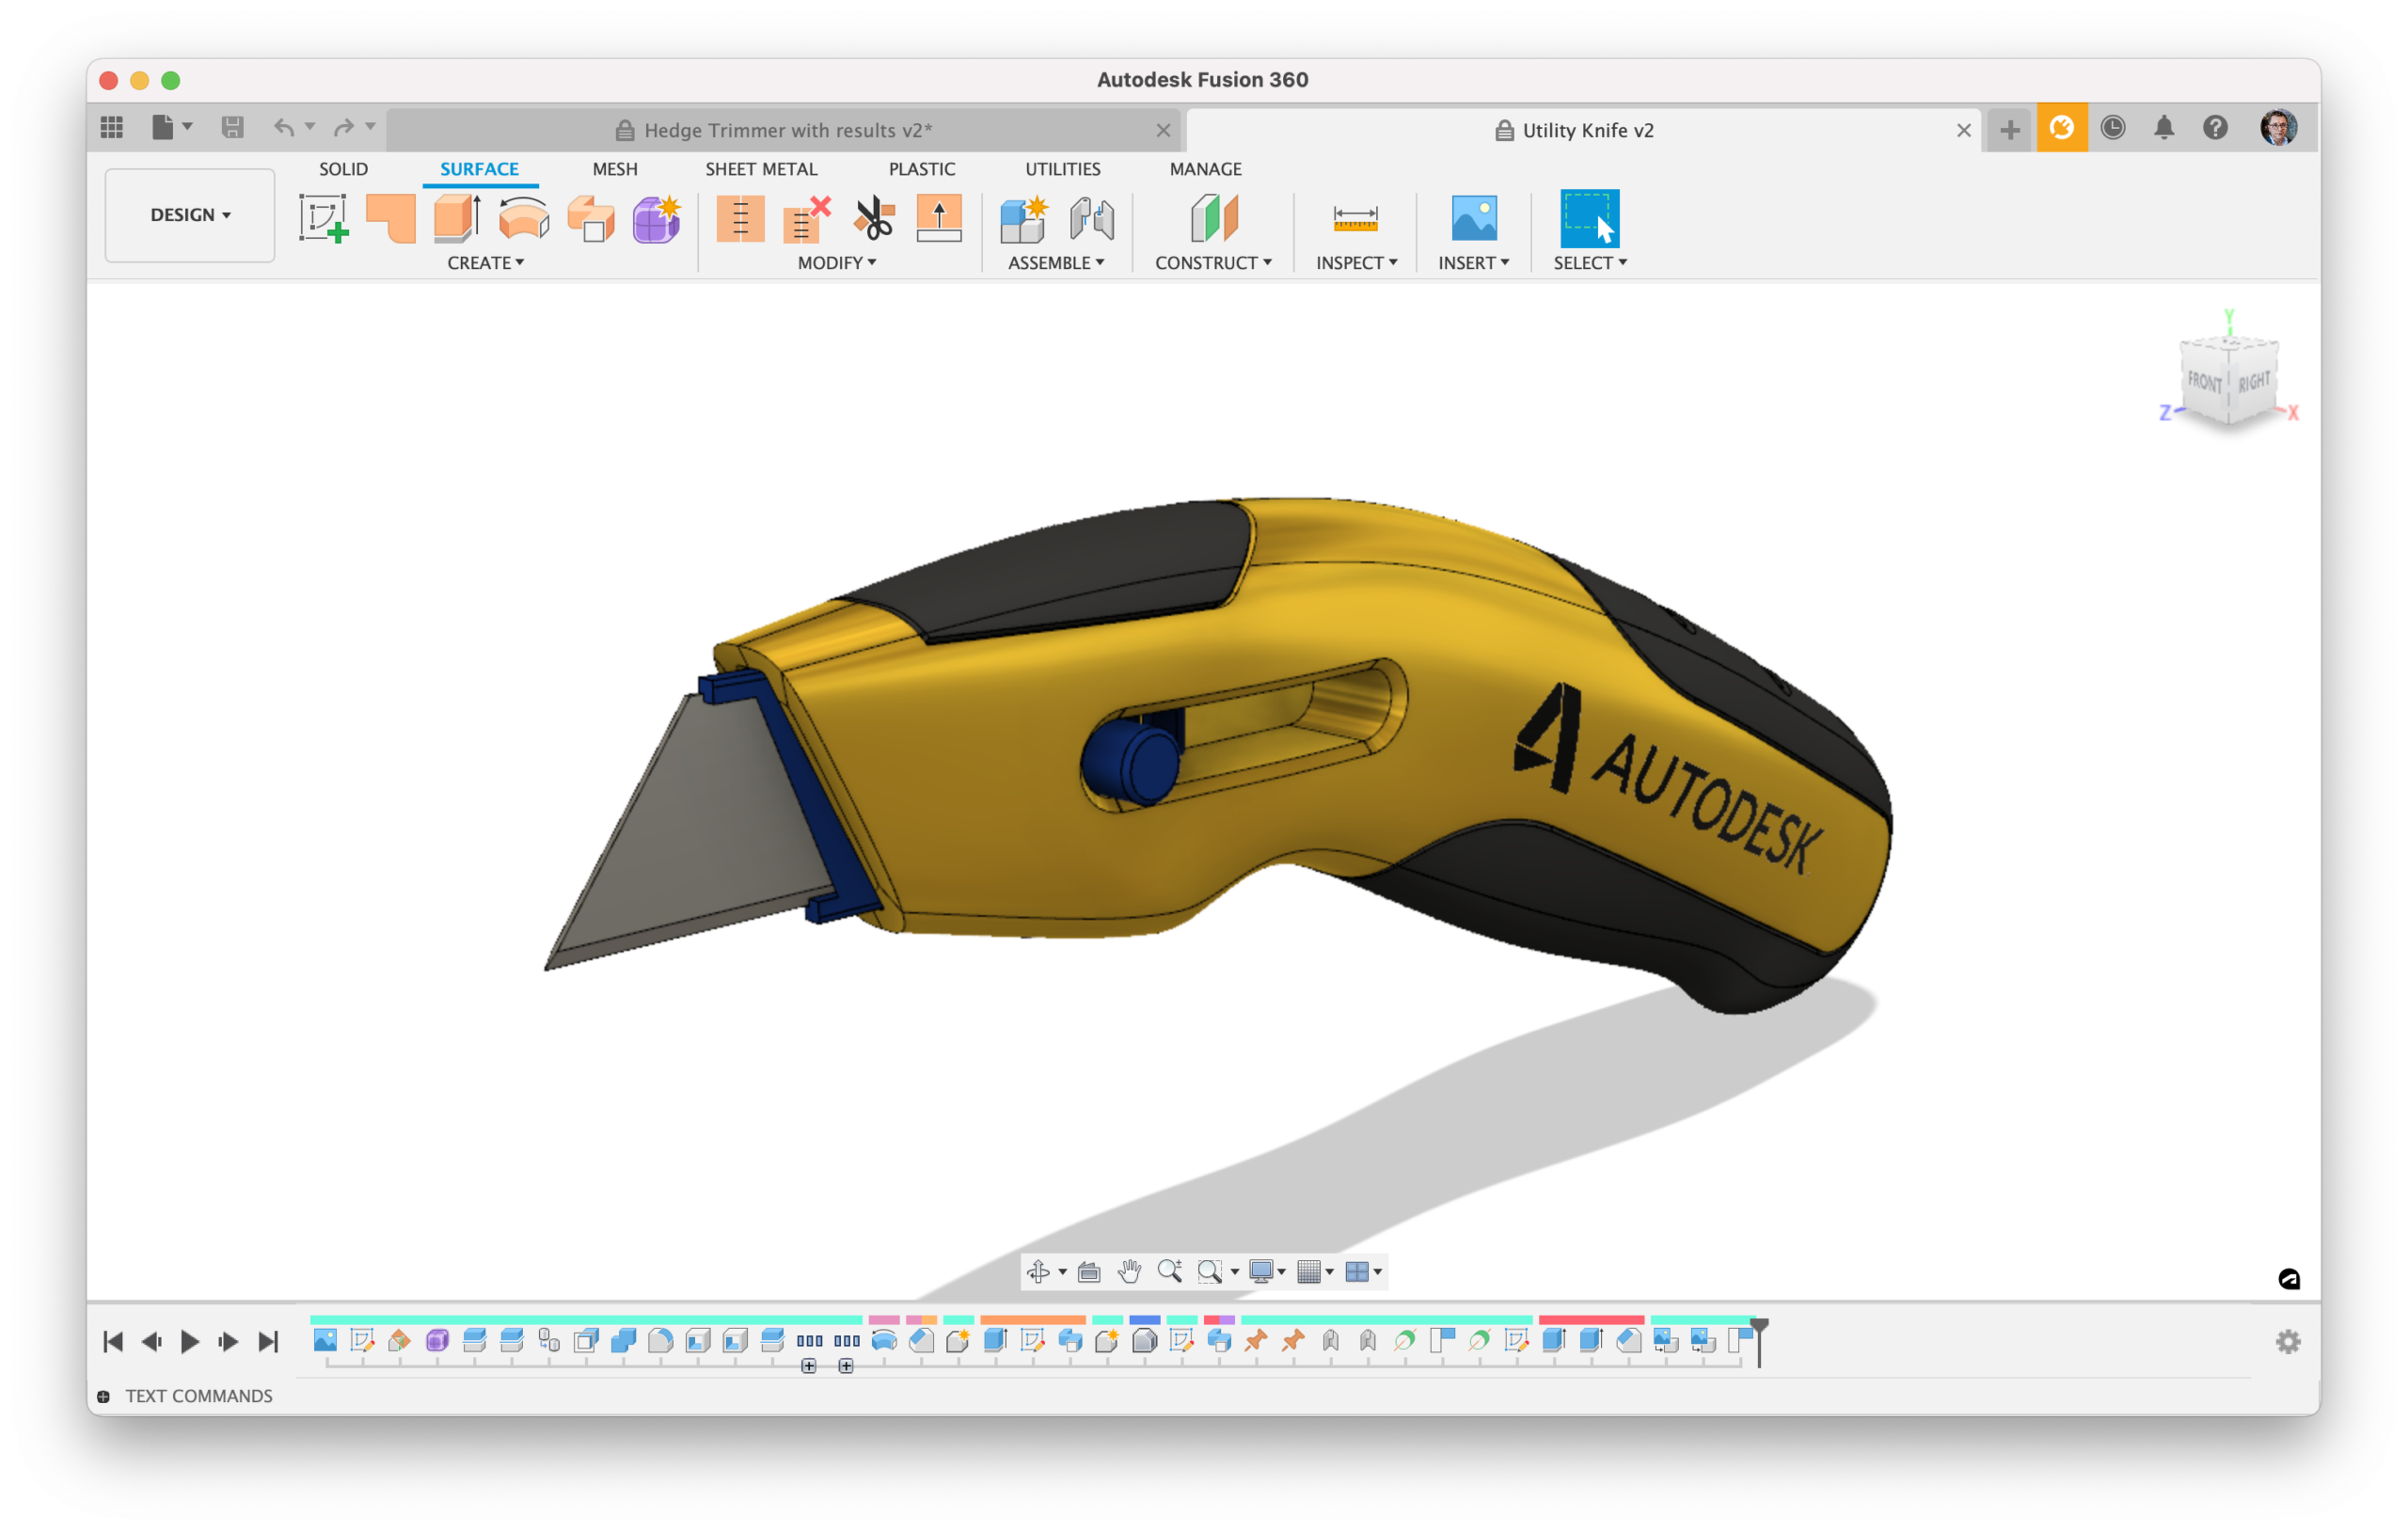The image size is (2408, 1531).
Task: Click the Offset Plane icon in Construct
Action: [1214, 218]
